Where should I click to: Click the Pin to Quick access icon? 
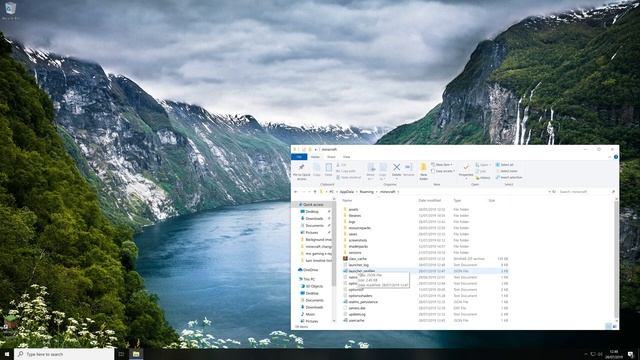click(301, 167)
